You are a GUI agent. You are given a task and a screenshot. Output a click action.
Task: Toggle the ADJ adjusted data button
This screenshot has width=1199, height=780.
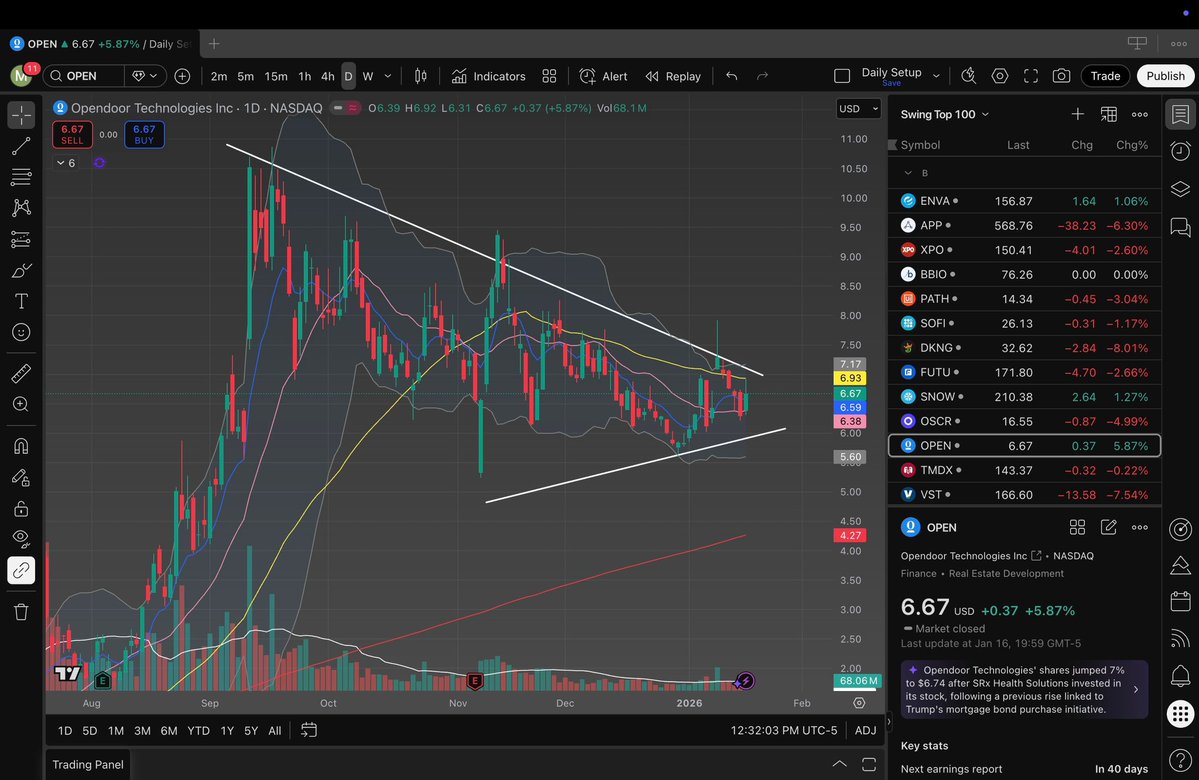click(x=865, y=730)
